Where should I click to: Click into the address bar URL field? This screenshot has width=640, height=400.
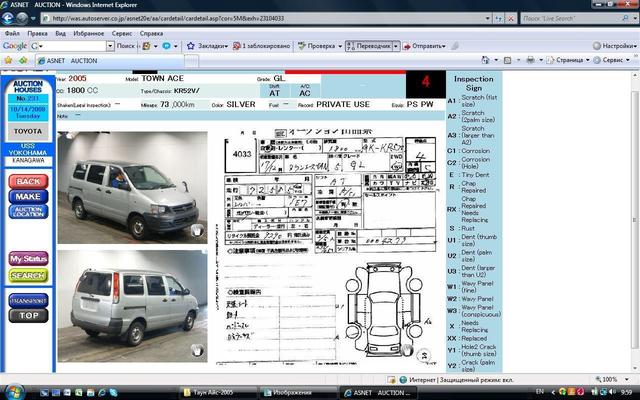tap(262, 18)
